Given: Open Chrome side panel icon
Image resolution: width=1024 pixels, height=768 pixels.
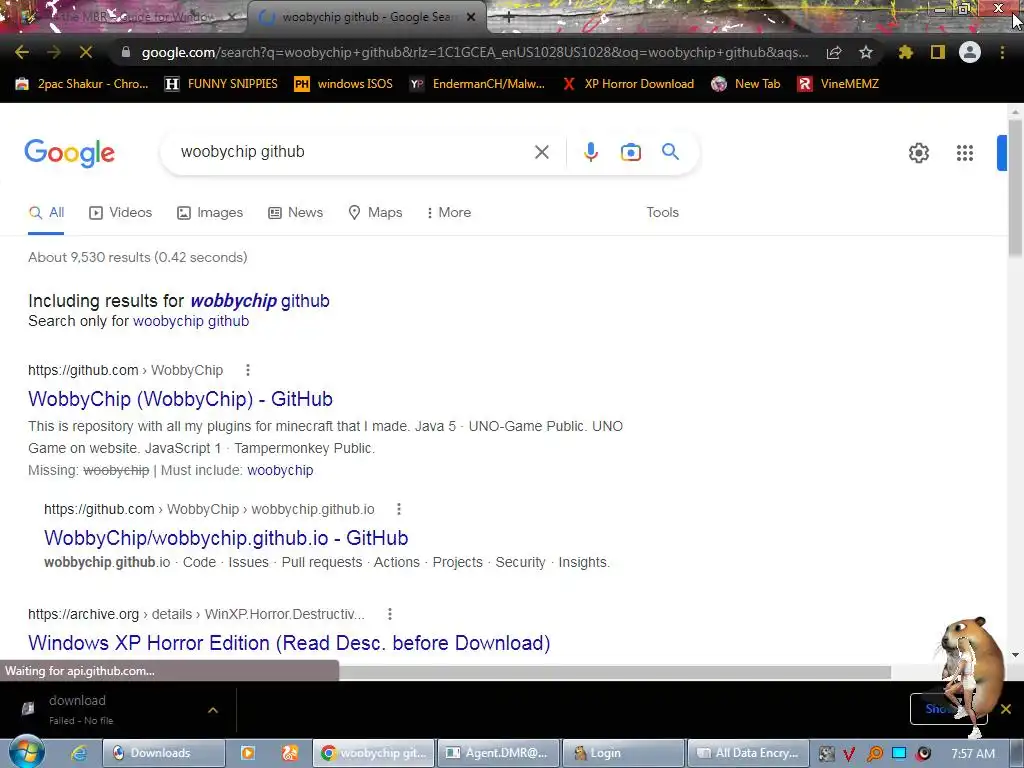Looking at the screenshot, I should [x=938, y=52].
